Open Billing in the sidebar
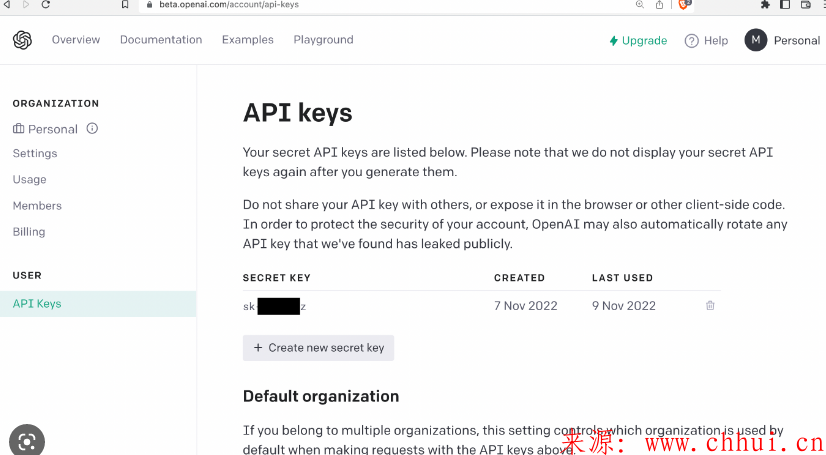 (29, 232)
